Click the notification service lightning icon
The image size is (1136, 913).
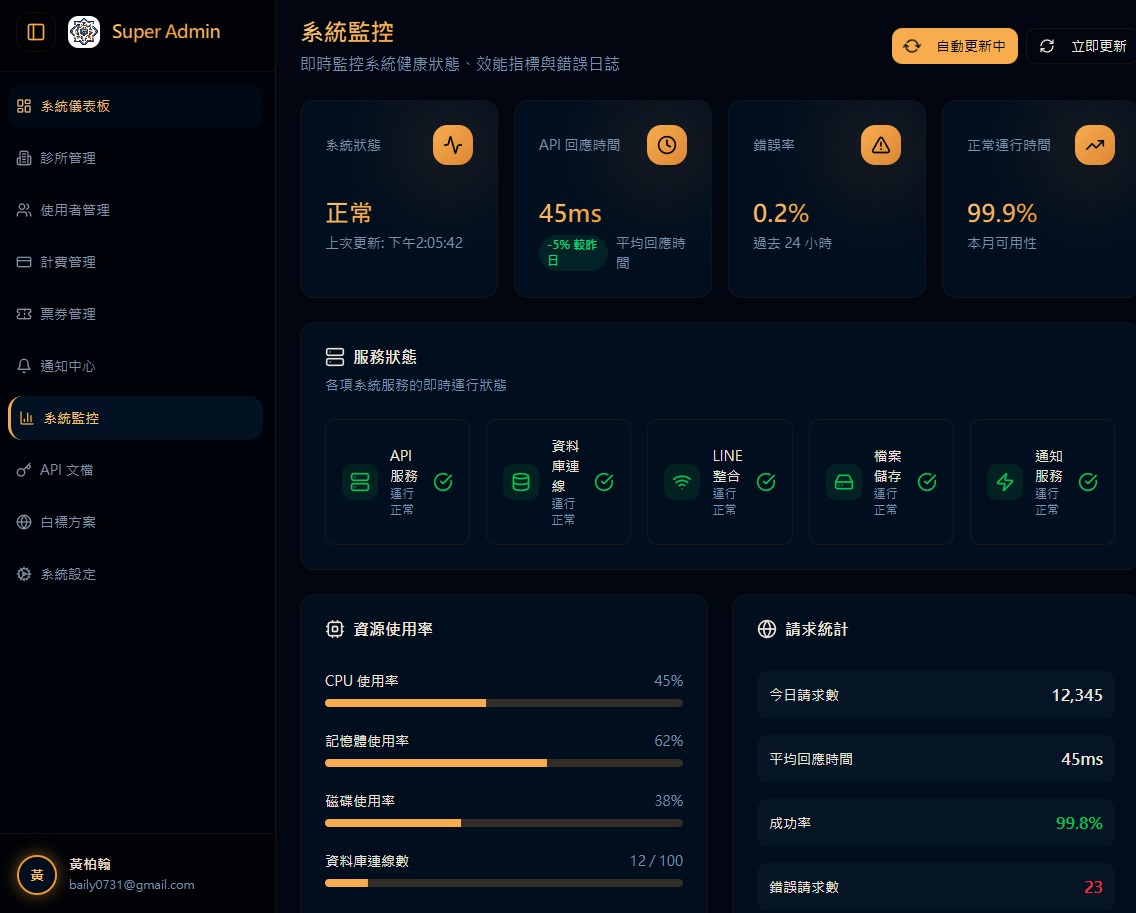coord(1005,482)
